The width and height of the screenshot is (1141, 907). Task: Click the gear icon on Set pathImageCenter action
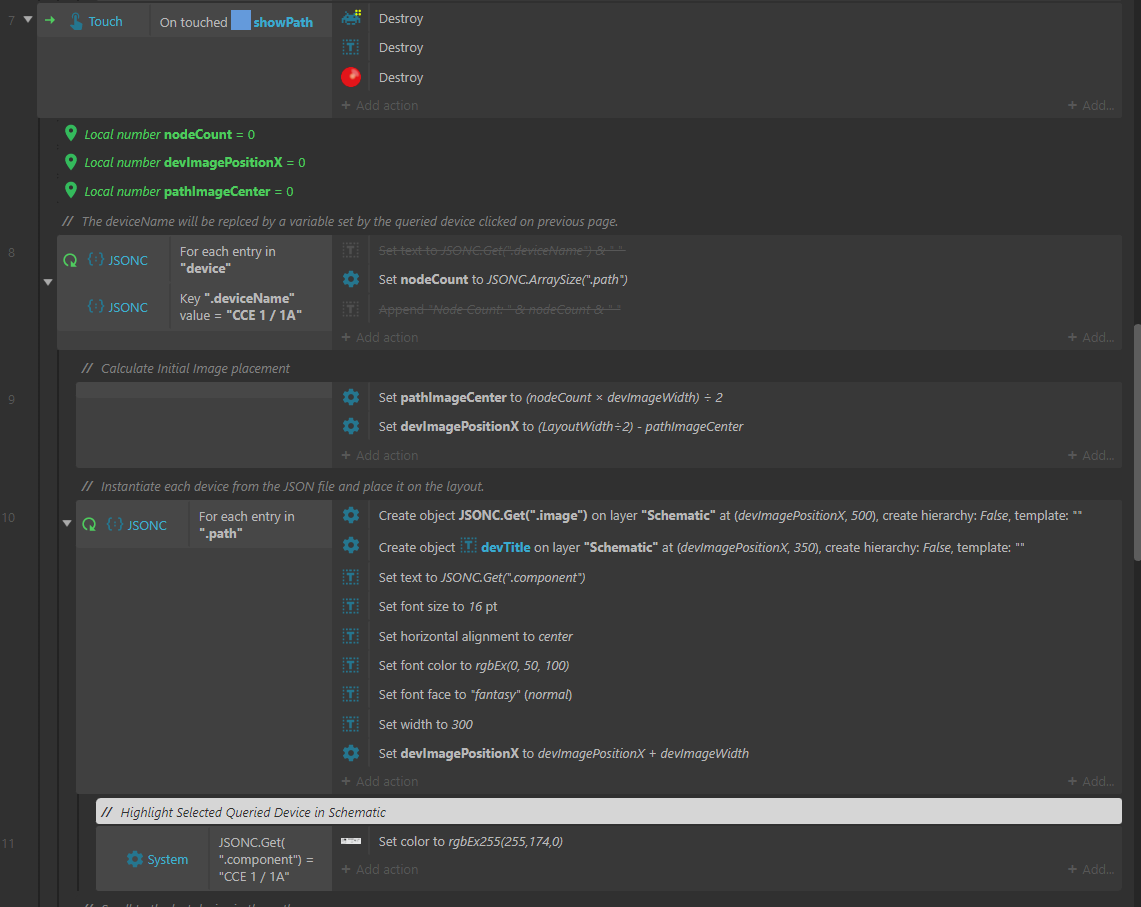tap(351, 396)
